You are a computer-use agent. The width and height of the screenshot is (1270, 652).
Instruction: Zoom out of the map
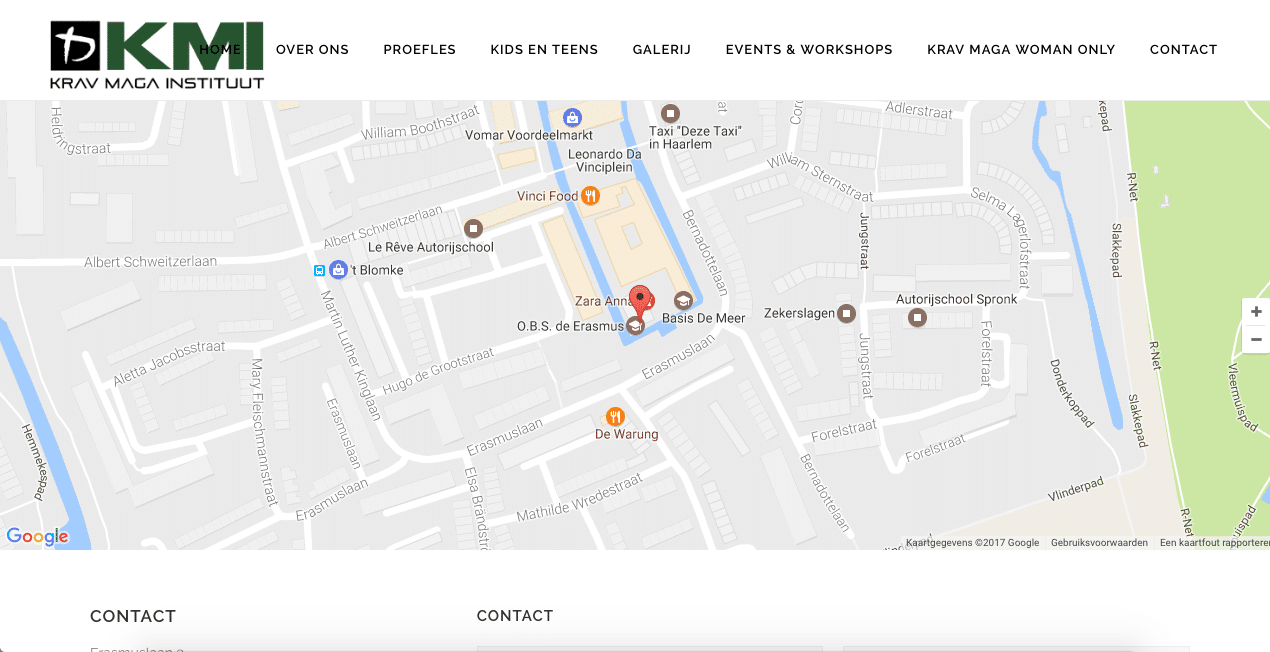(1256, 340)
